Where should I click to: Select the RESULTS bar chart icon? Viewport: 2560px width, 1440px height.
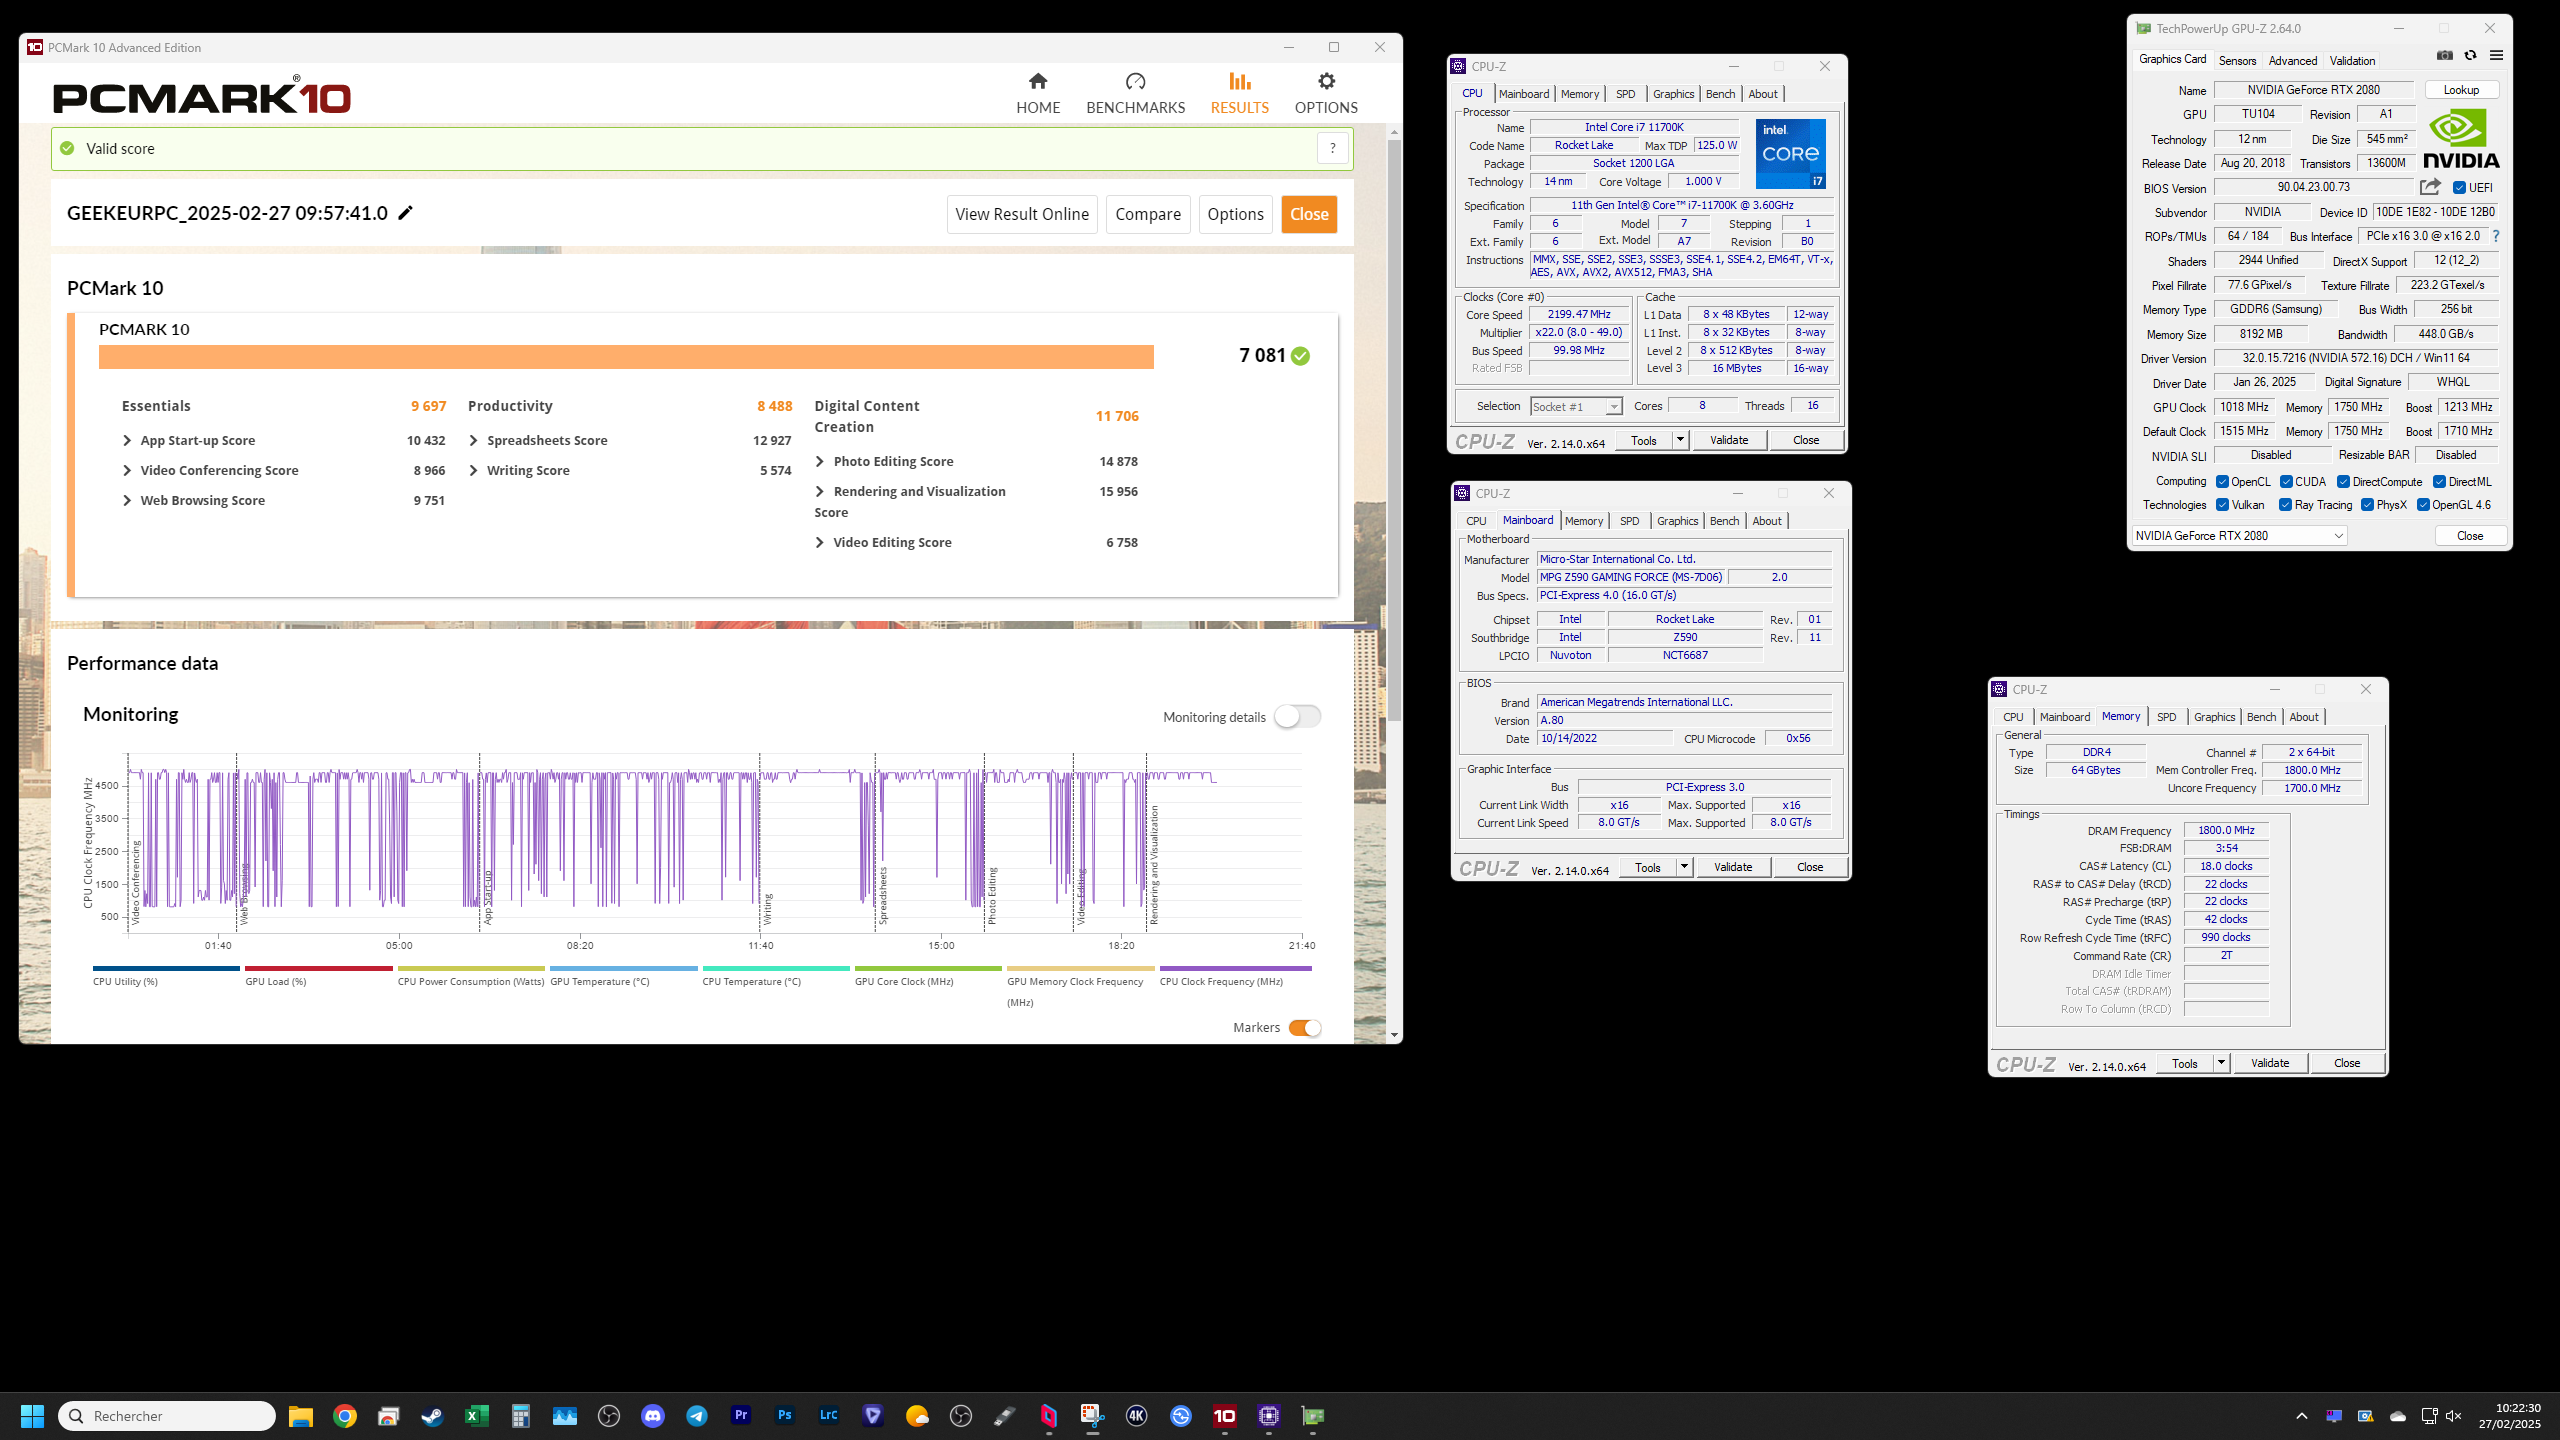[1240, 81]
